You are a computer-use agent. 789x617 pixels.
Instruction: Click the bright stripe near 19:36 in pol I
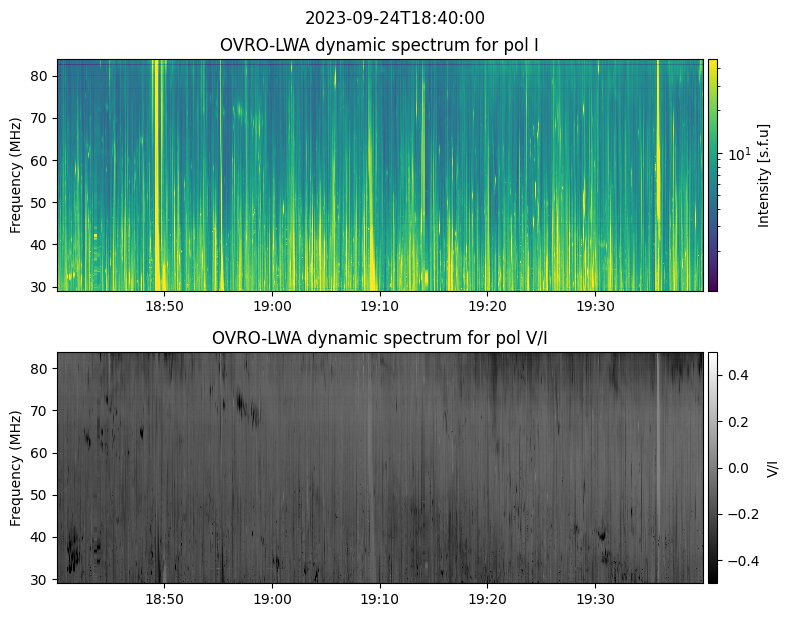[x=658, y=175]
